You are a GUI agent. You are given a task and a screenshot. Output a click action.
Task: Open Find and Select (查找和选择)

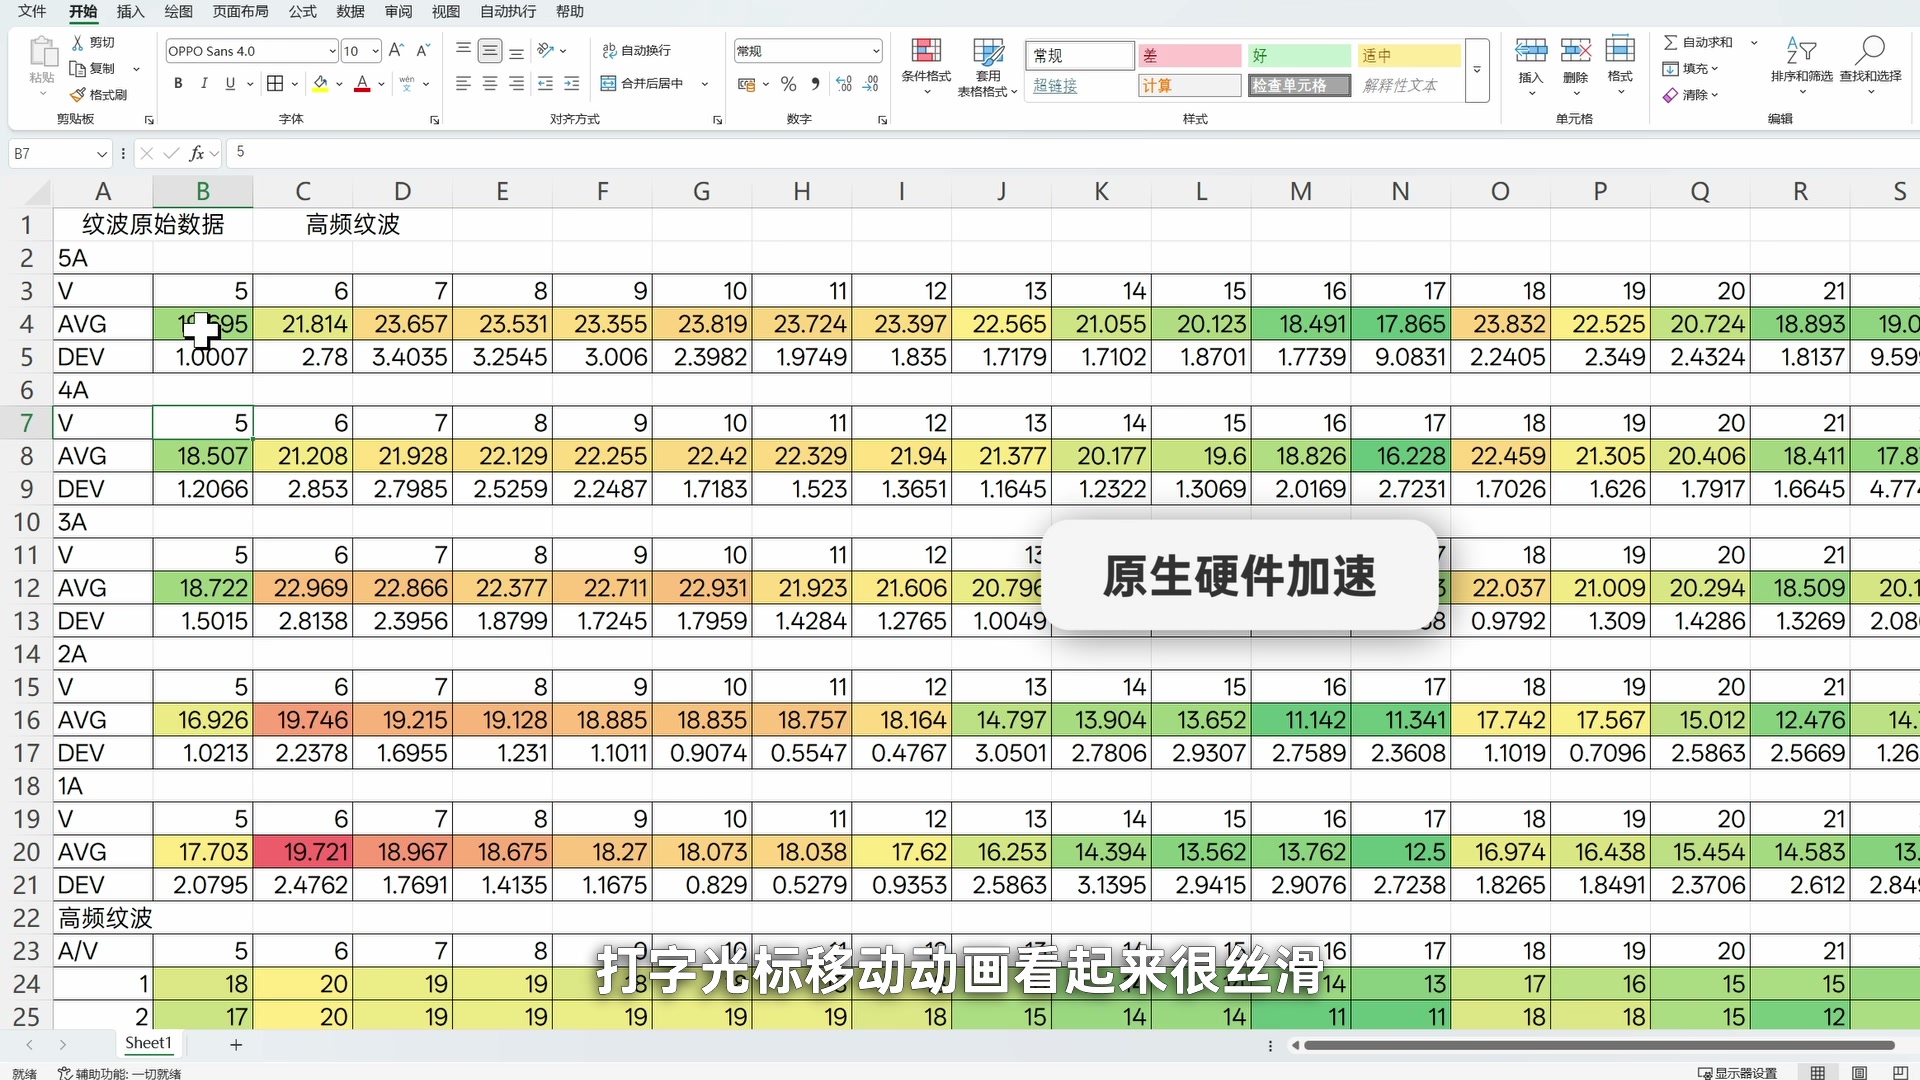pos(1871,65)
